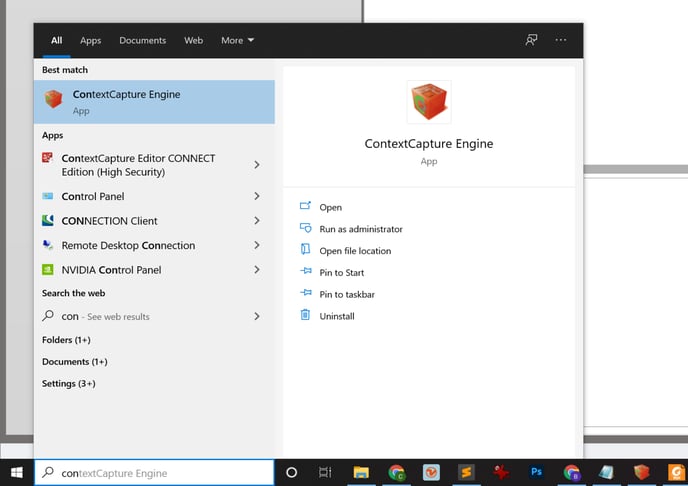Switch to the All search tab
Screen dimensions: 688x486
[57, 40]
